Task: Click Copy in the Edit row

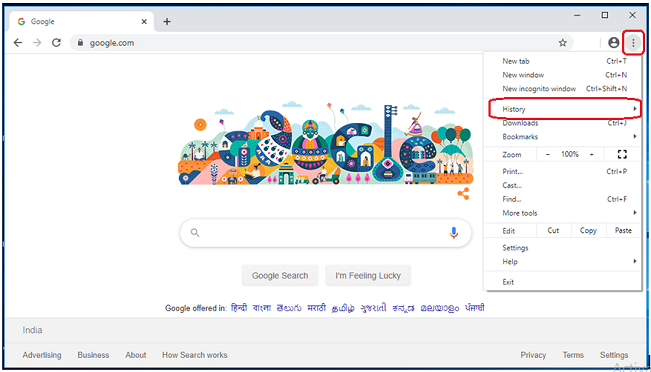Action: pyautogui.click(x=588, y=230)
